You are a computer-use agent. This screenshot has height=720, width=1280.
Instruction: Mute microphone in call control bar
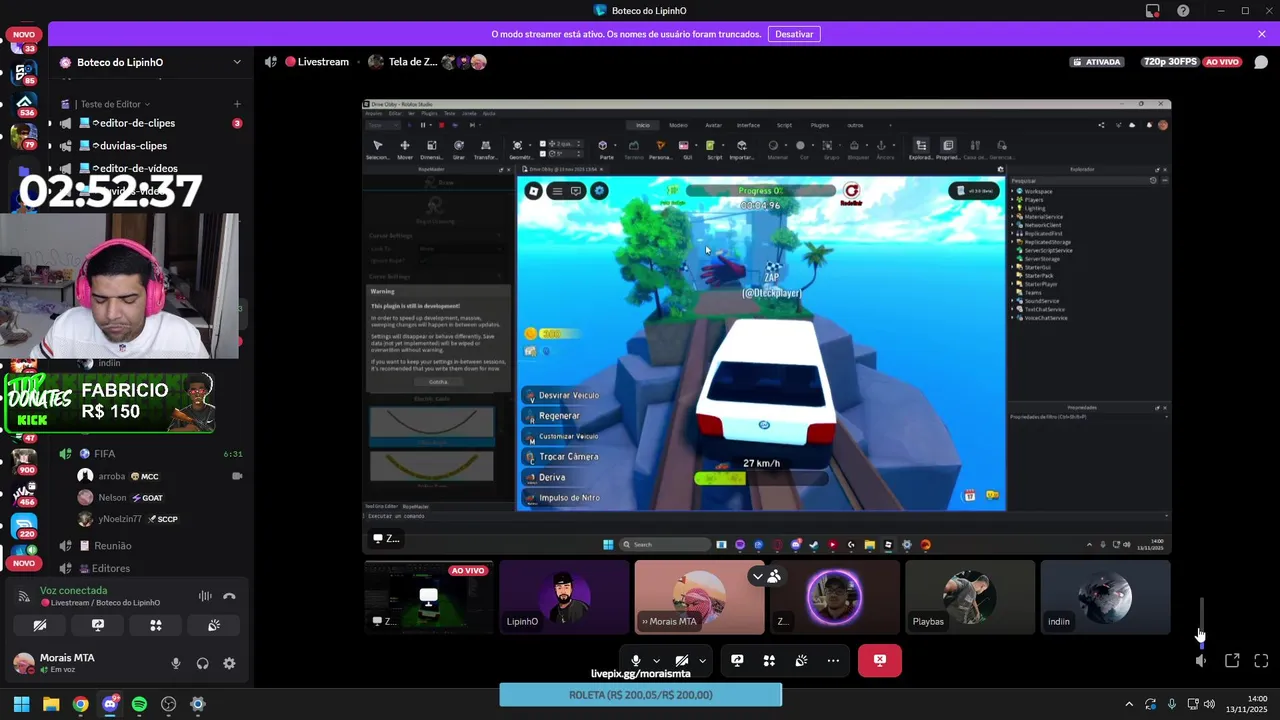635,660
